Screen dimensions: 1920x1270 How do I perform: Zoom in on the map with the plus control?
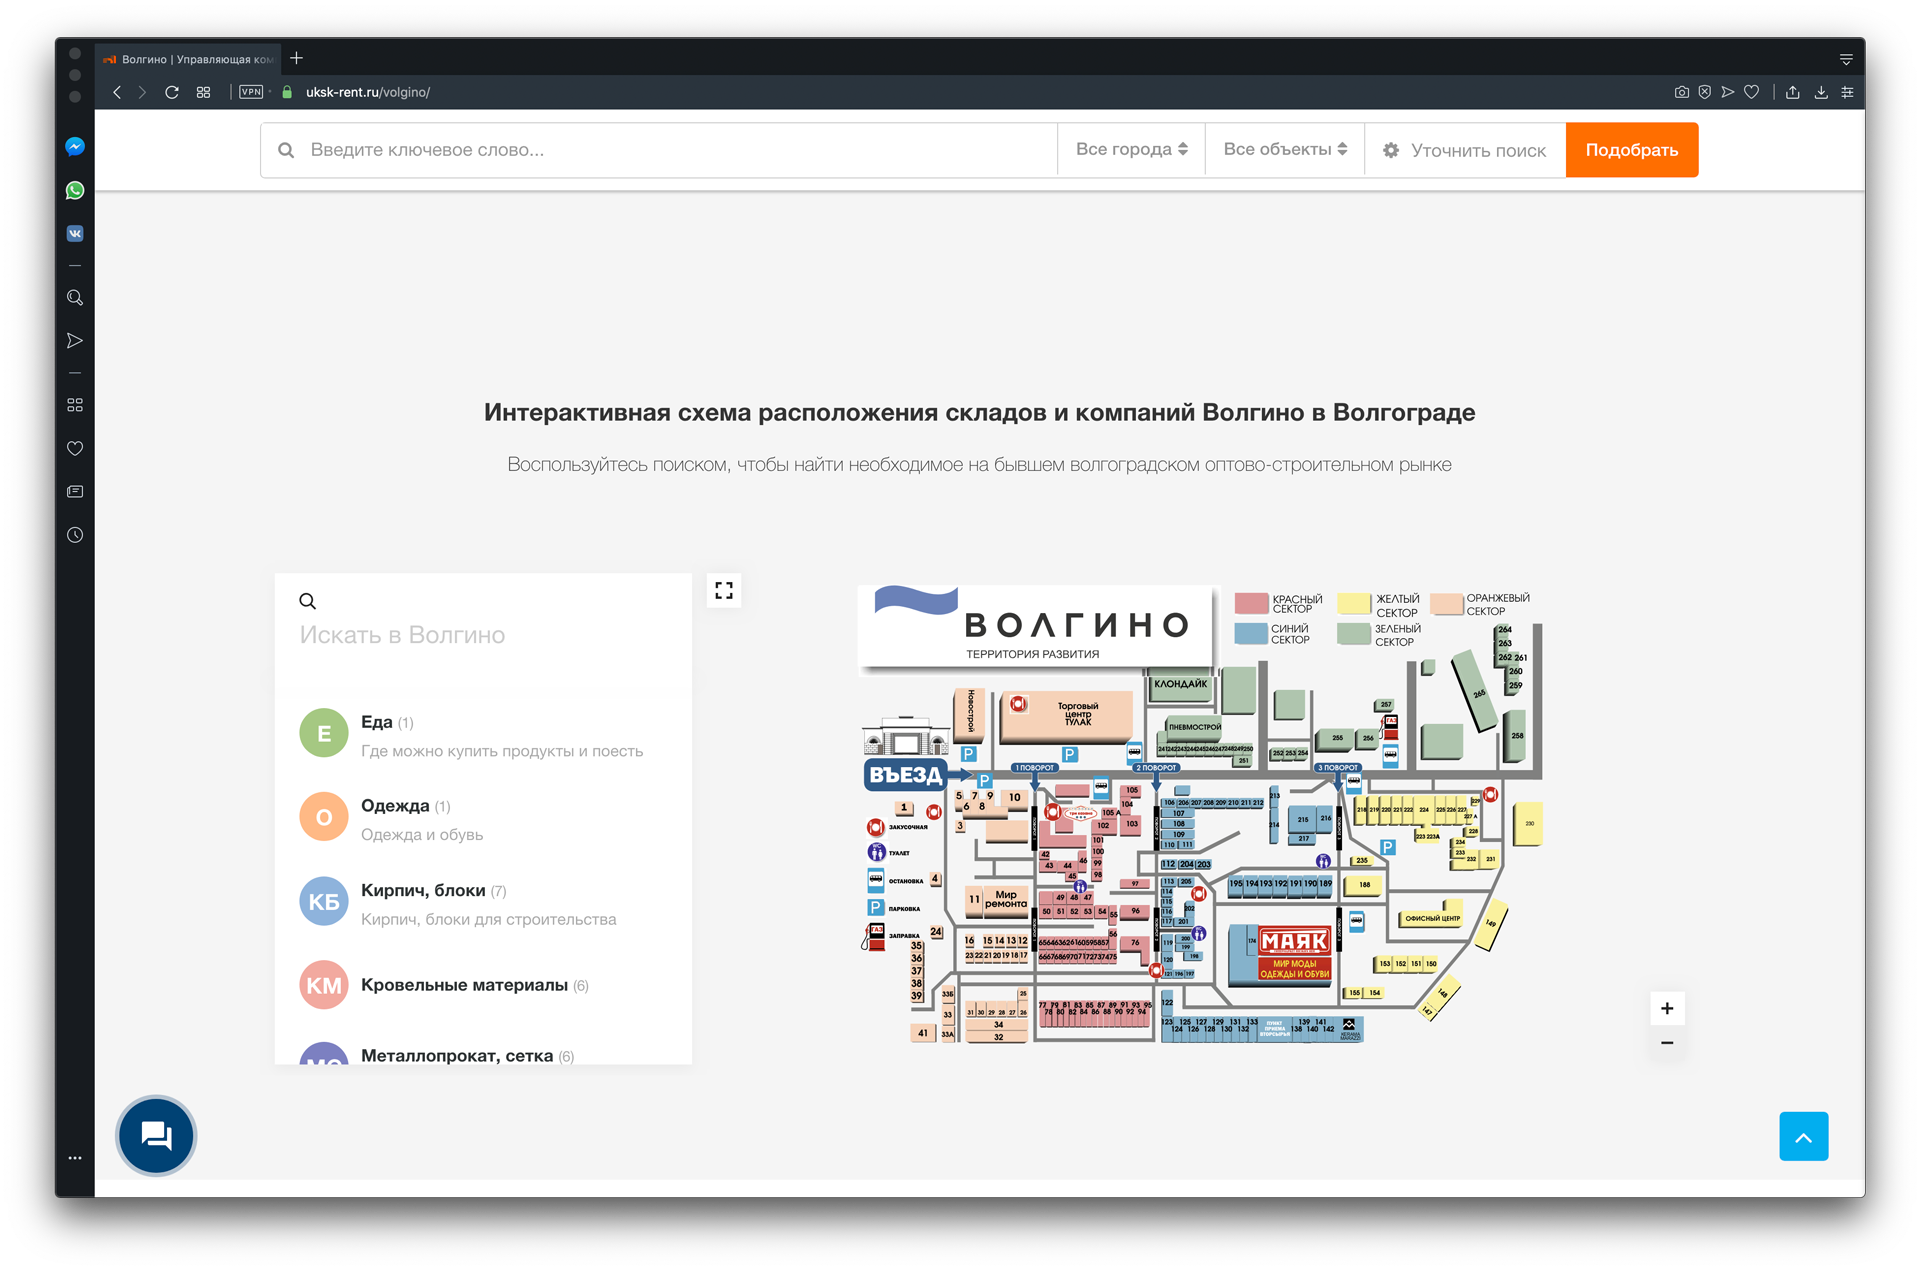[1667, 1008]
